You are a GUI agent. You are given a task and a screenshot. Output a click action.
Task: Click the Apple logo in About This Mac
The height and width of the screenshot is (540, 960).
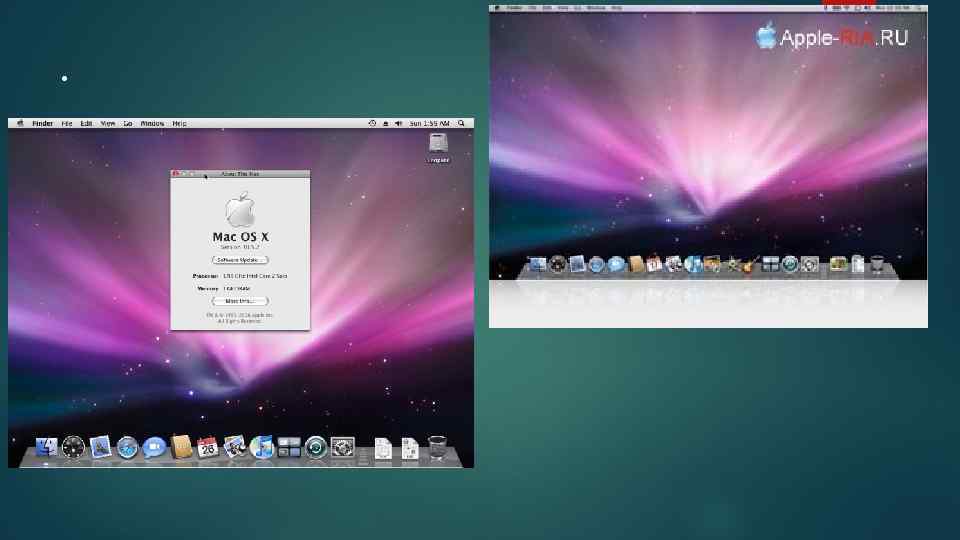pos(240,209)
